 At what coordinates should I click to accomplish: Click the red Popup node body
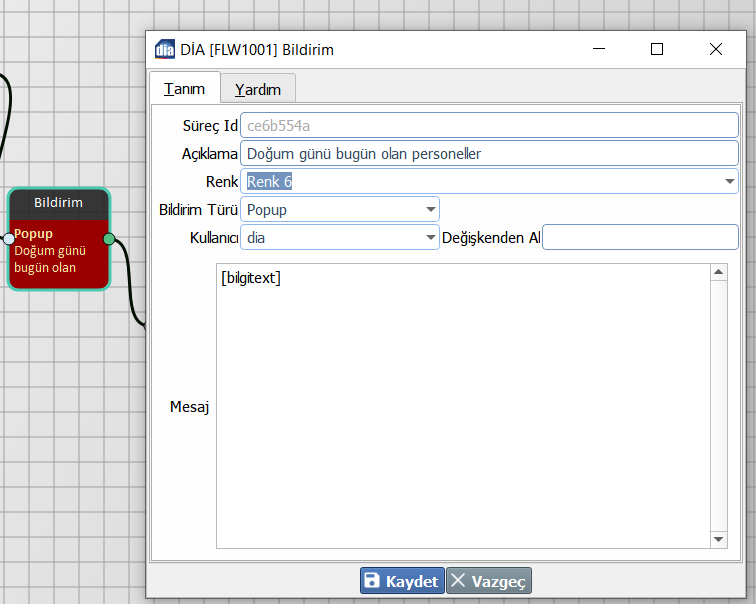58,254
